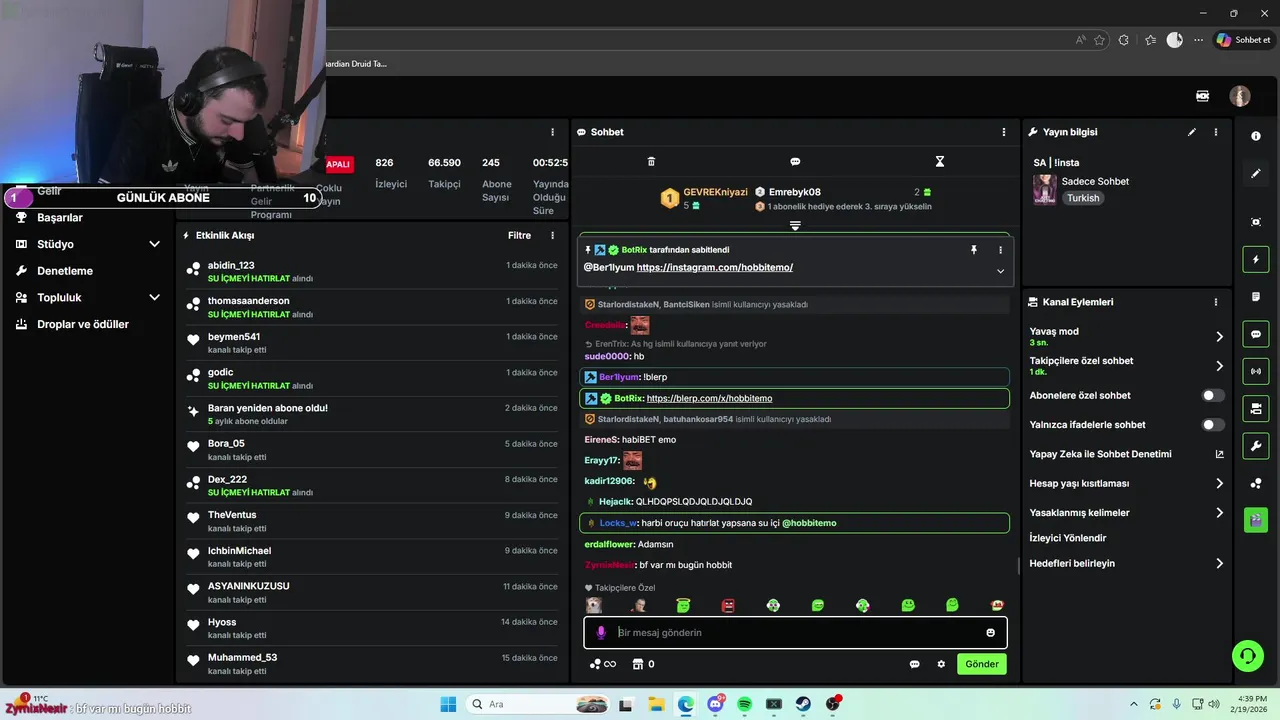Click the info icon in right sidebar

click(1256, 136)
